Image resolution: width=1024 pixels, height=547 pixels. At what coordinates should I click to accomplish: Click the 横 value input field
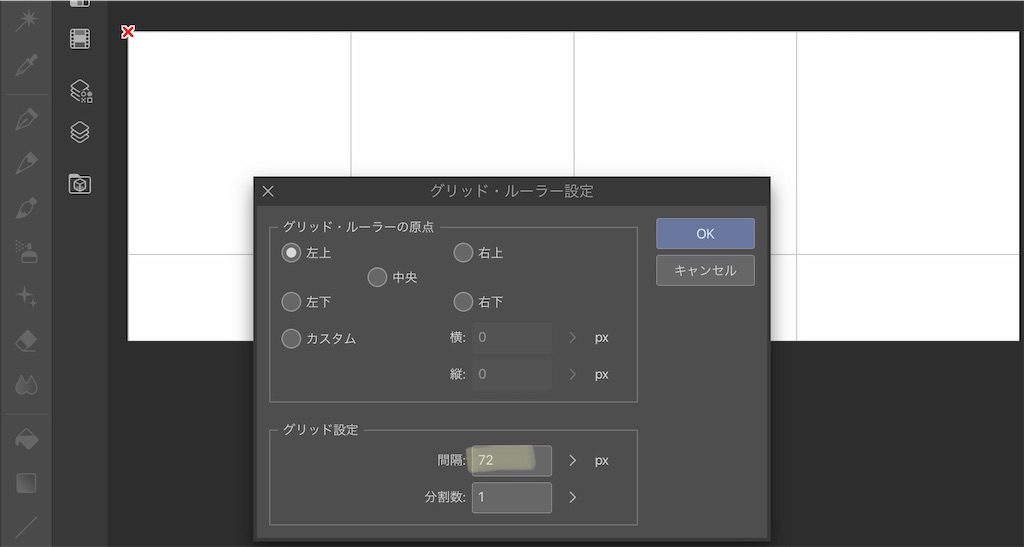click(x=512, y=337)
